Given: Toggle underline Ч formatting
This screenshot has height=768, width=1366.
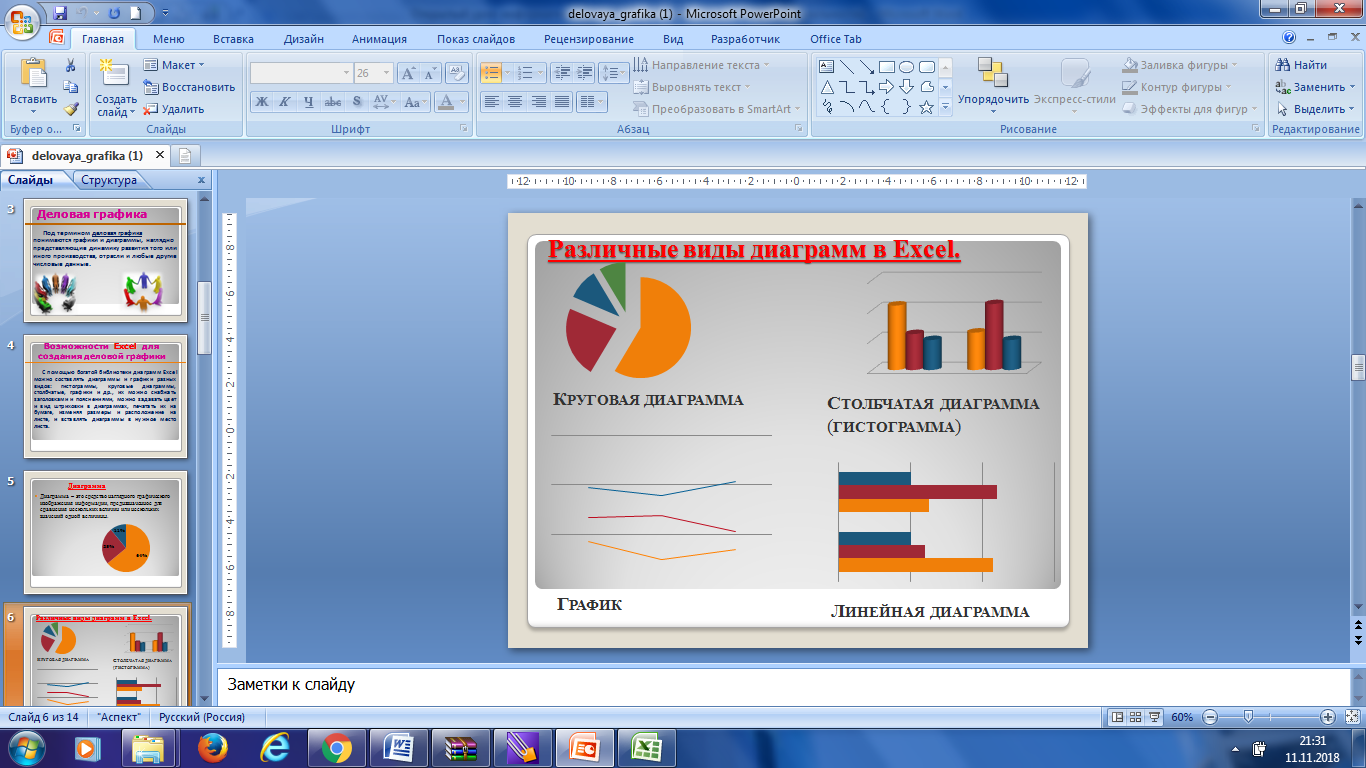Looking at the screenshot, I should click(x=308, y=101).
